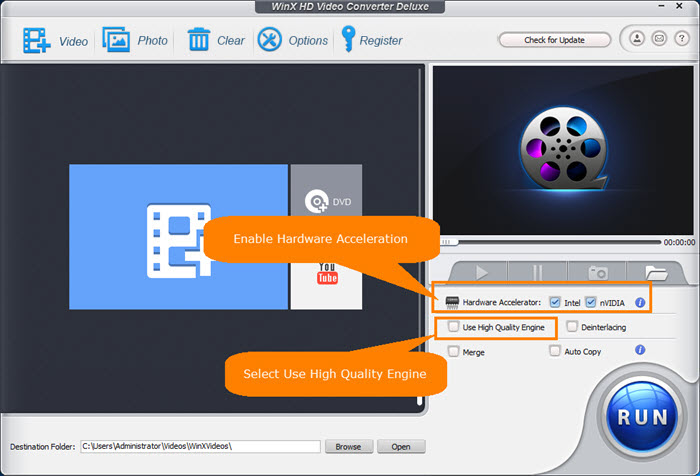The width and height of the screenshot is (700, 476).
Task: Minimize the WinX window
Action: point(661,6)
